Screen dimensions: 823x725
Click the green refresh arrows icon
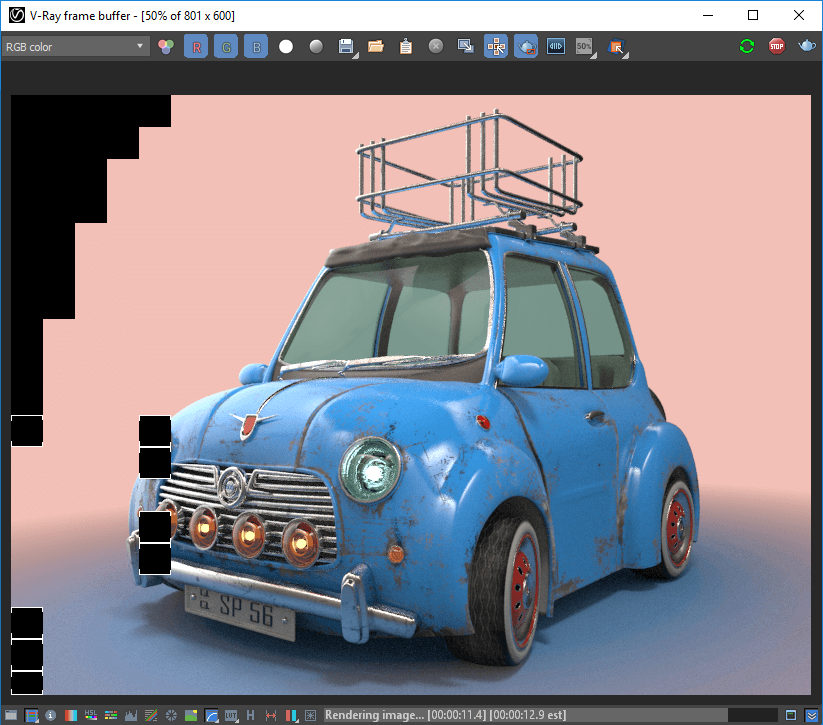coord(747,46)
